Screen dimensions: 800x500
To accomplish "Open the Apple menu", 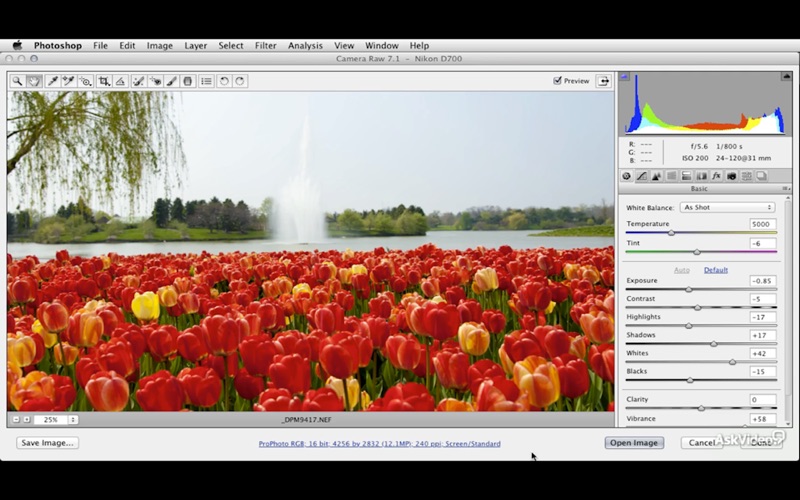I will point(17,45).
